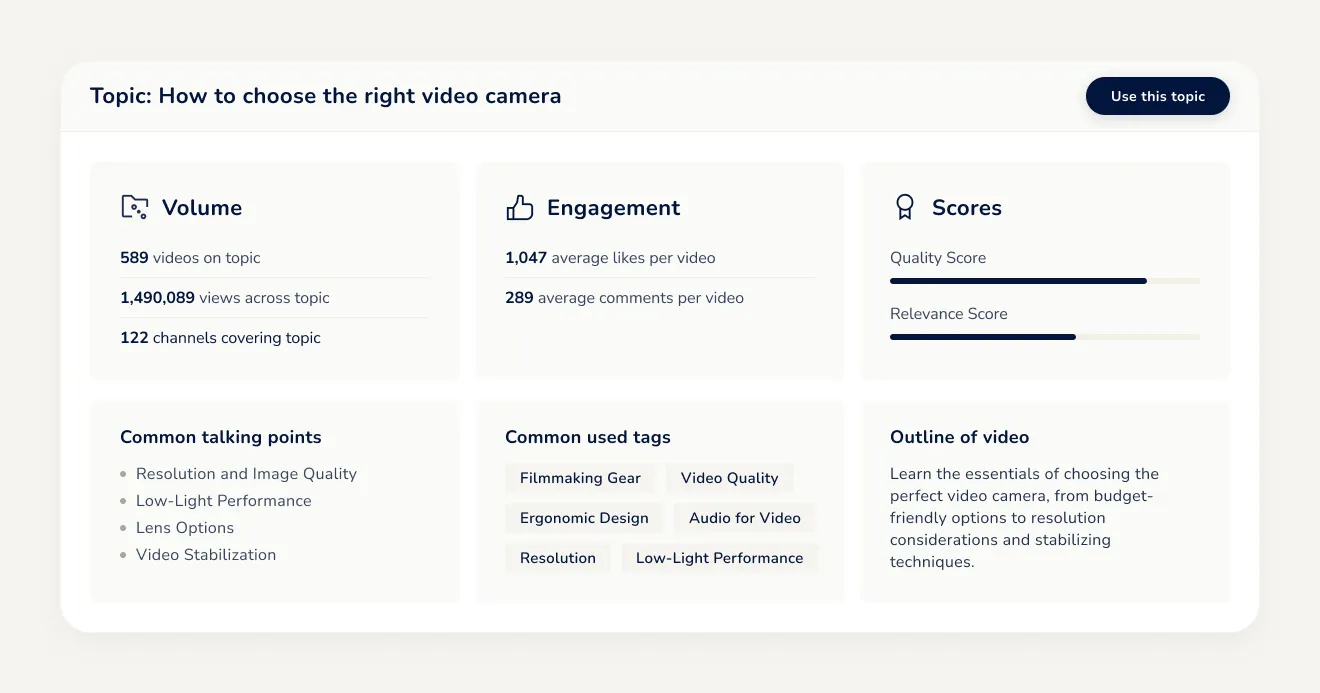Click the 122 channels covering topic stat

pyautogui.click(x=220, y=338)
